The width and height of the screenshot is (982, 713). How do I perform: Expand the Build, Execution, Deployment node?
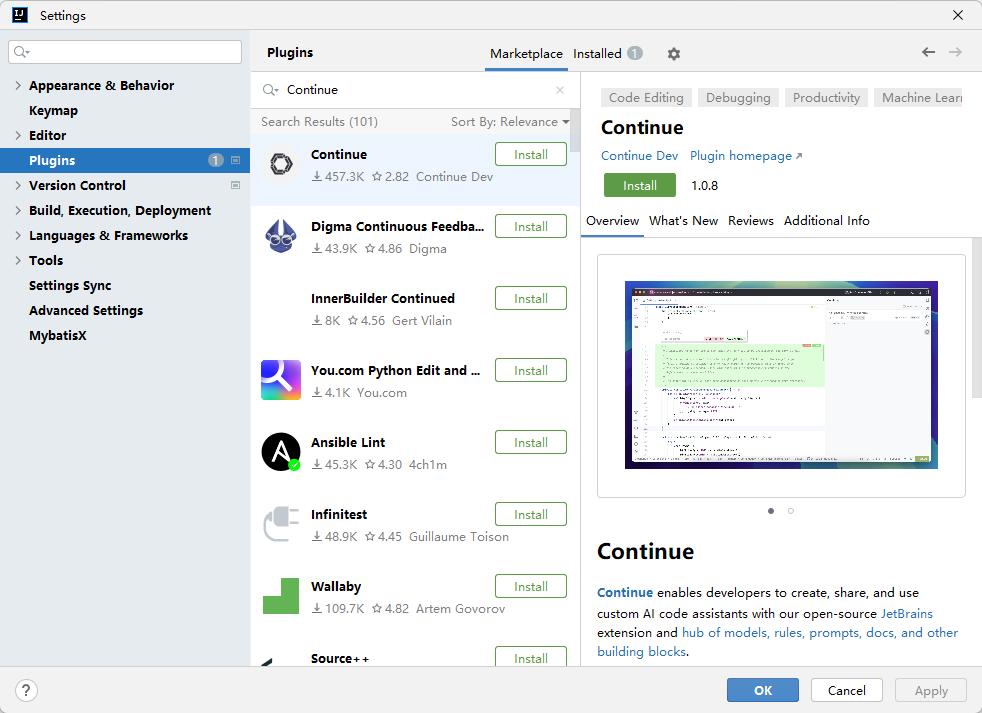(18, 211)
